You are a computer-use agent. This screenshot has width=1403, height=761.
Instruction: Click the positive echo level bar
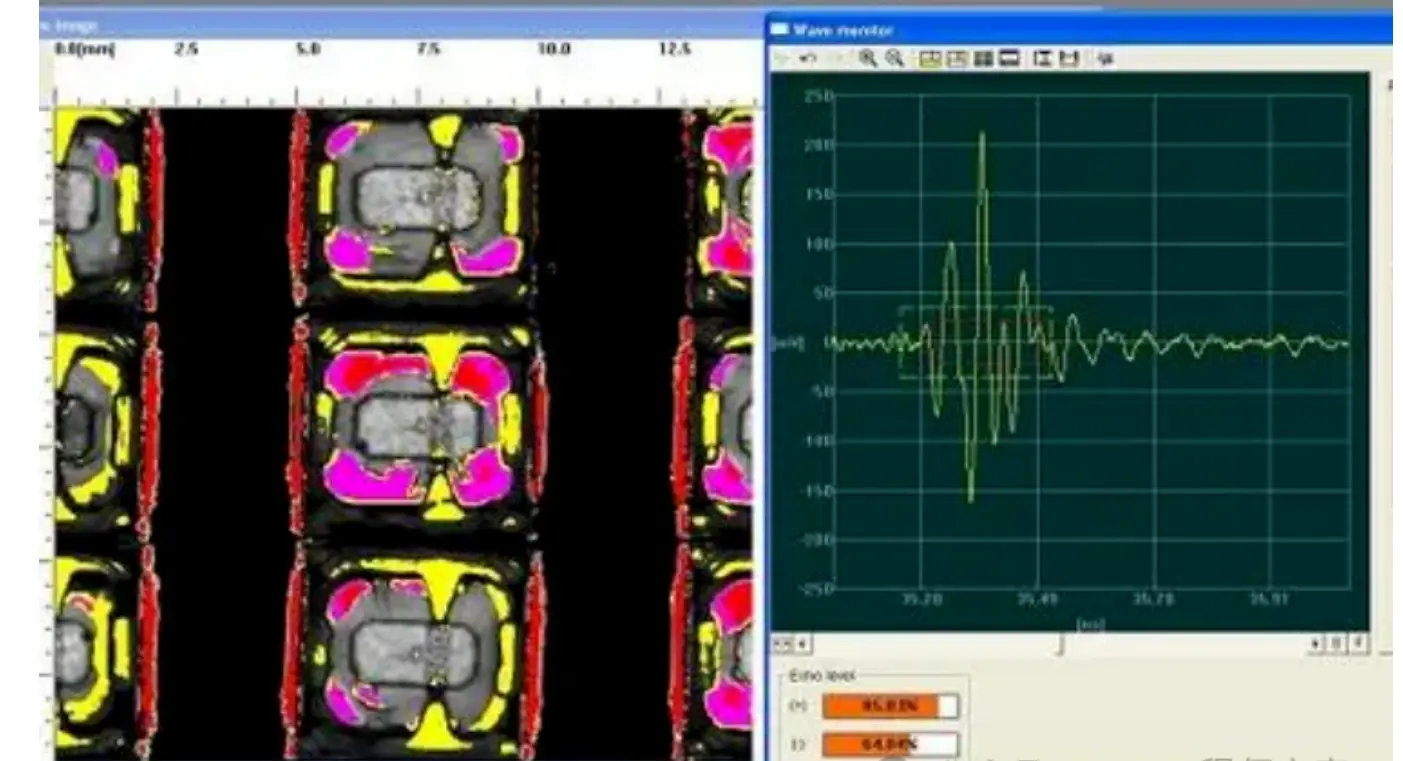tap(889, 707)
